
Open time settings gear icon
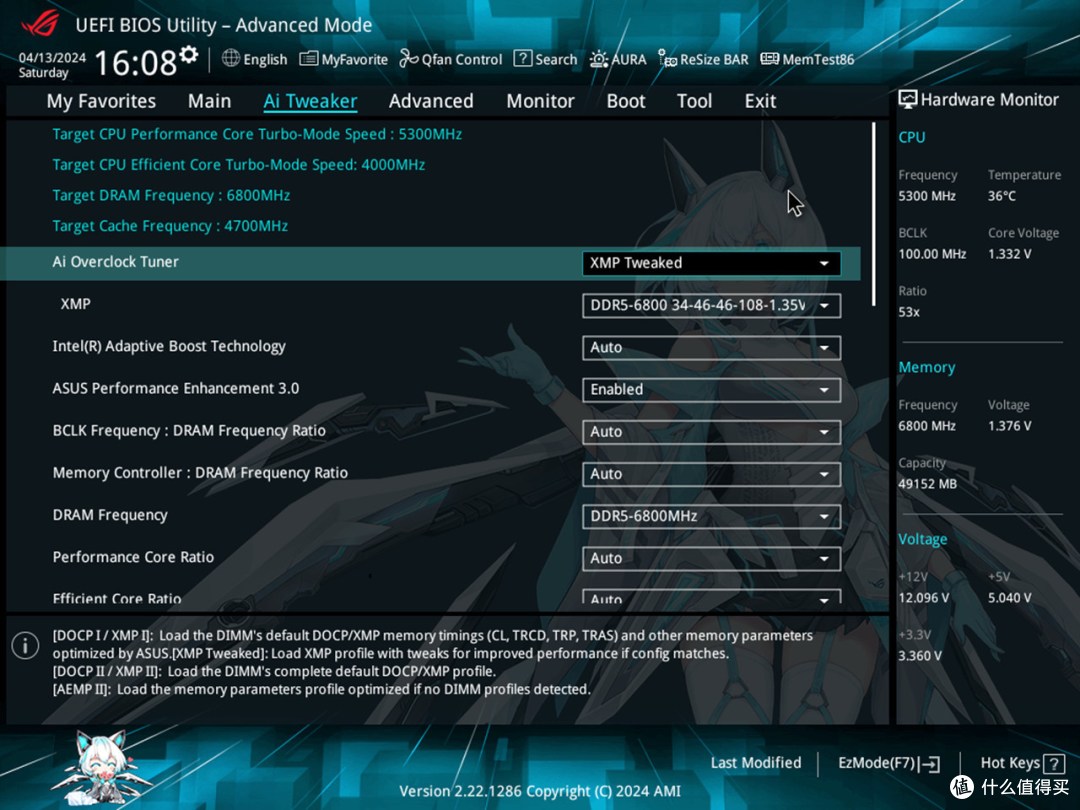[189, 54]
